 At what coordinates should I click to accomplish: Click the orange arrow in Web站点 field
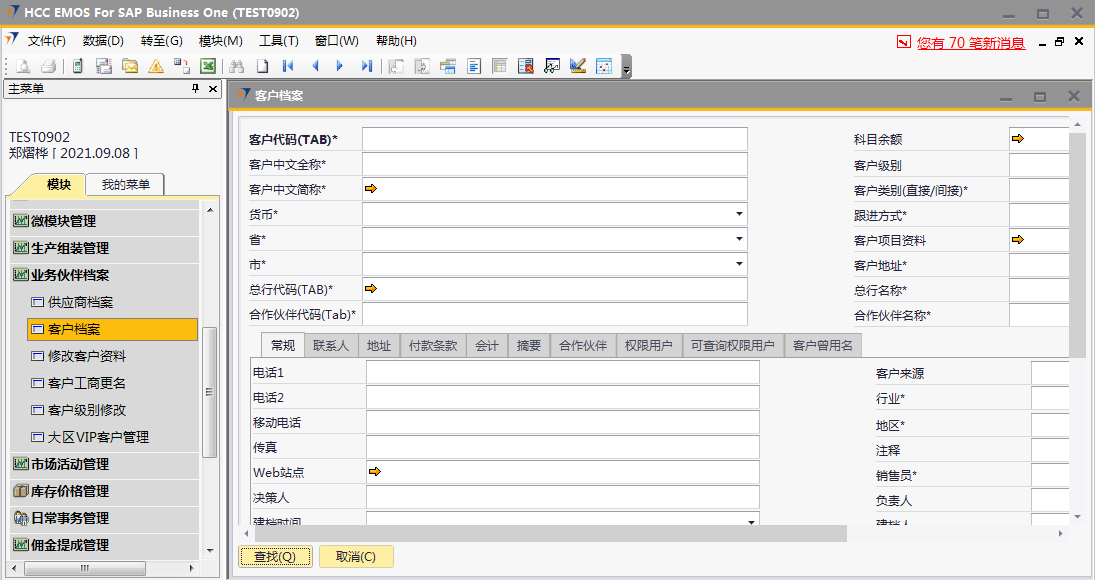pyautogui.click(x=375, y=471)
